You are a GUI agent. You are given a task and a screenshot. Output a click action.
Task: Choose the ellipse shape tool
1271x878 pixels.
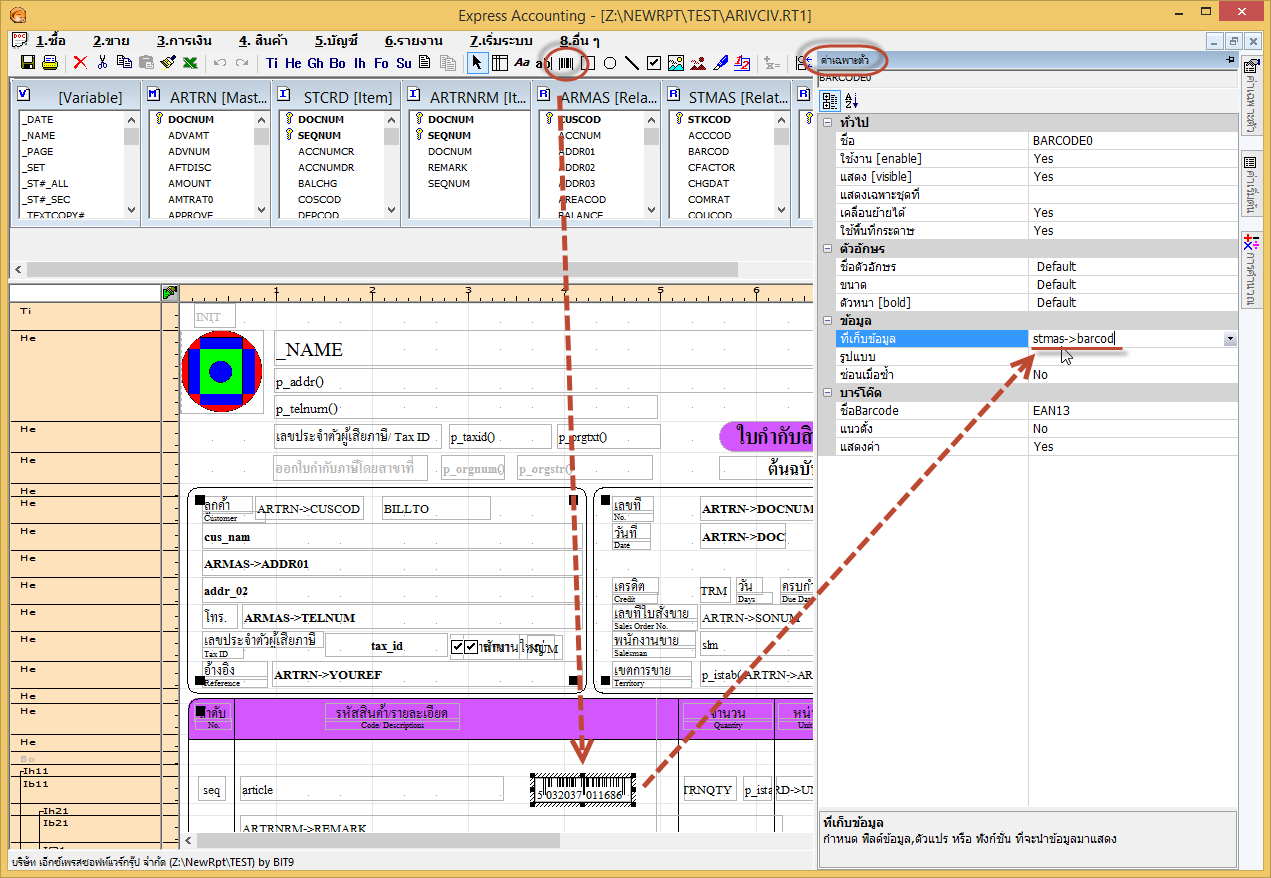pos(609,63)
